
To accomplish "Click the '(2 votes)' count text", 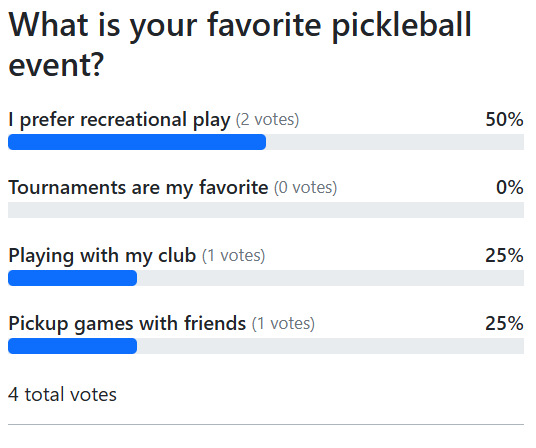I will (267, 120).
